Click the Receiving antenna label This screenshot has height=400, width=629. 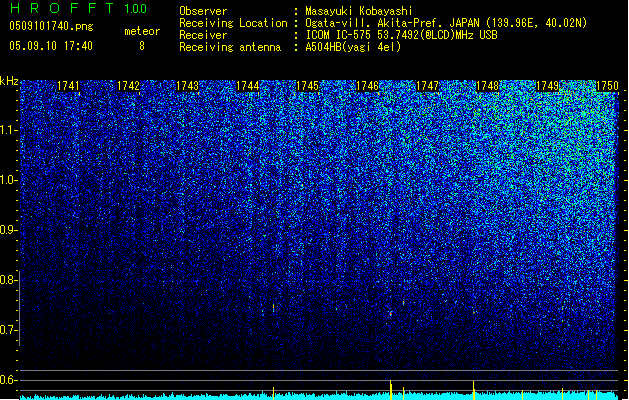[x=230, y=47]
